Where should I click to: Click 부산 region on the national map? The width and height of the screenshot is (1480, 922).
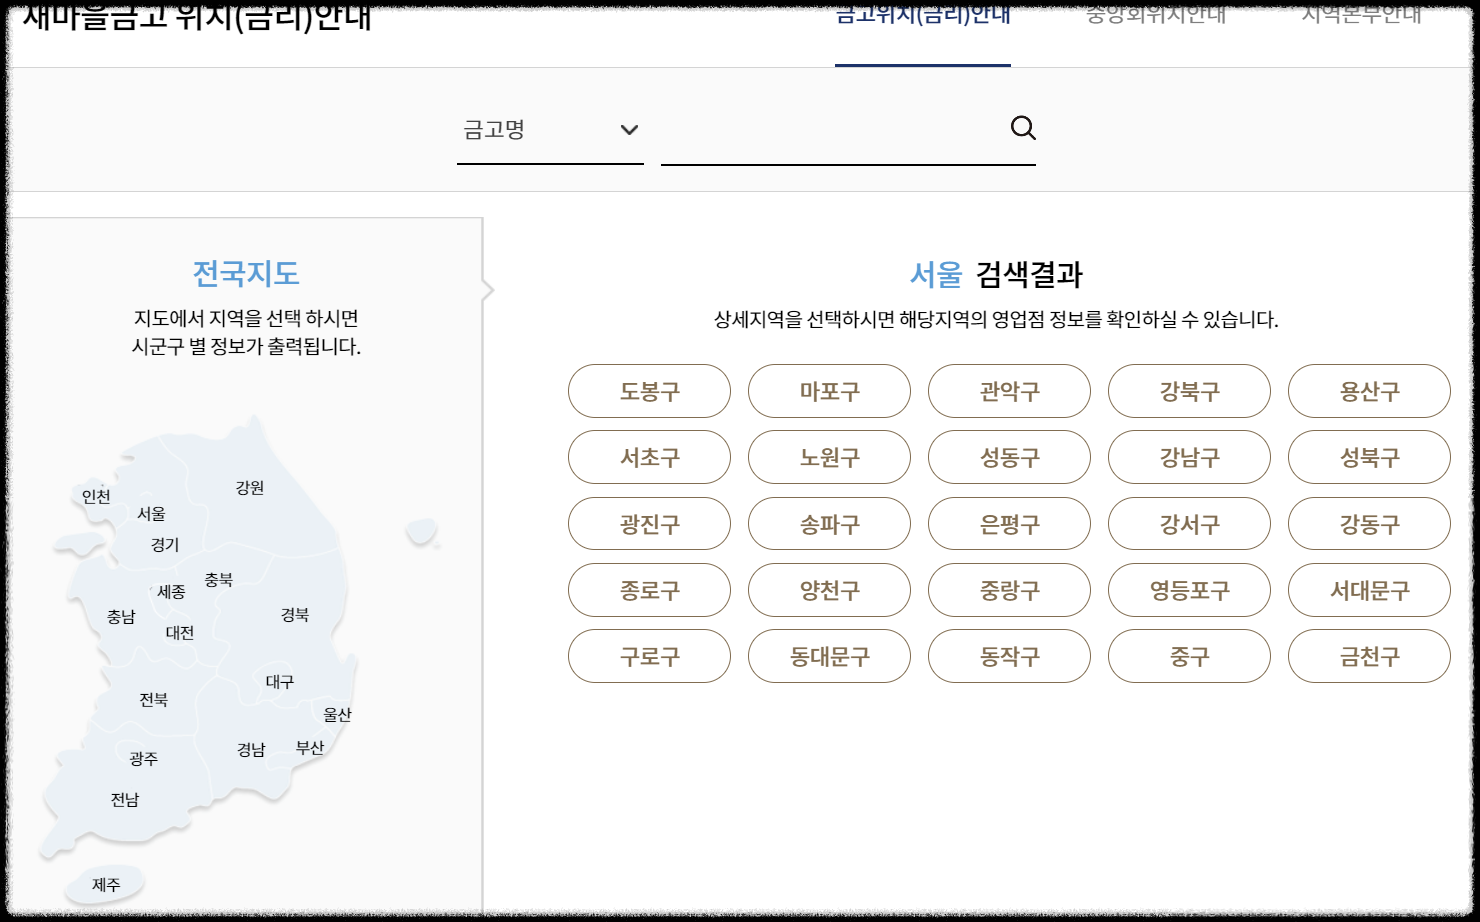(x=310, y=746)
